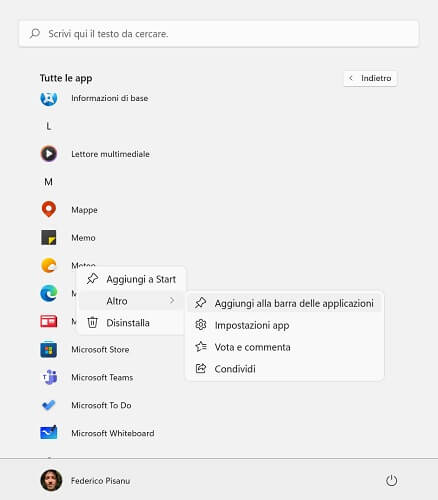The image size is (438, 500).
Task: Click the "Memo" label
Action: (83, 238)
